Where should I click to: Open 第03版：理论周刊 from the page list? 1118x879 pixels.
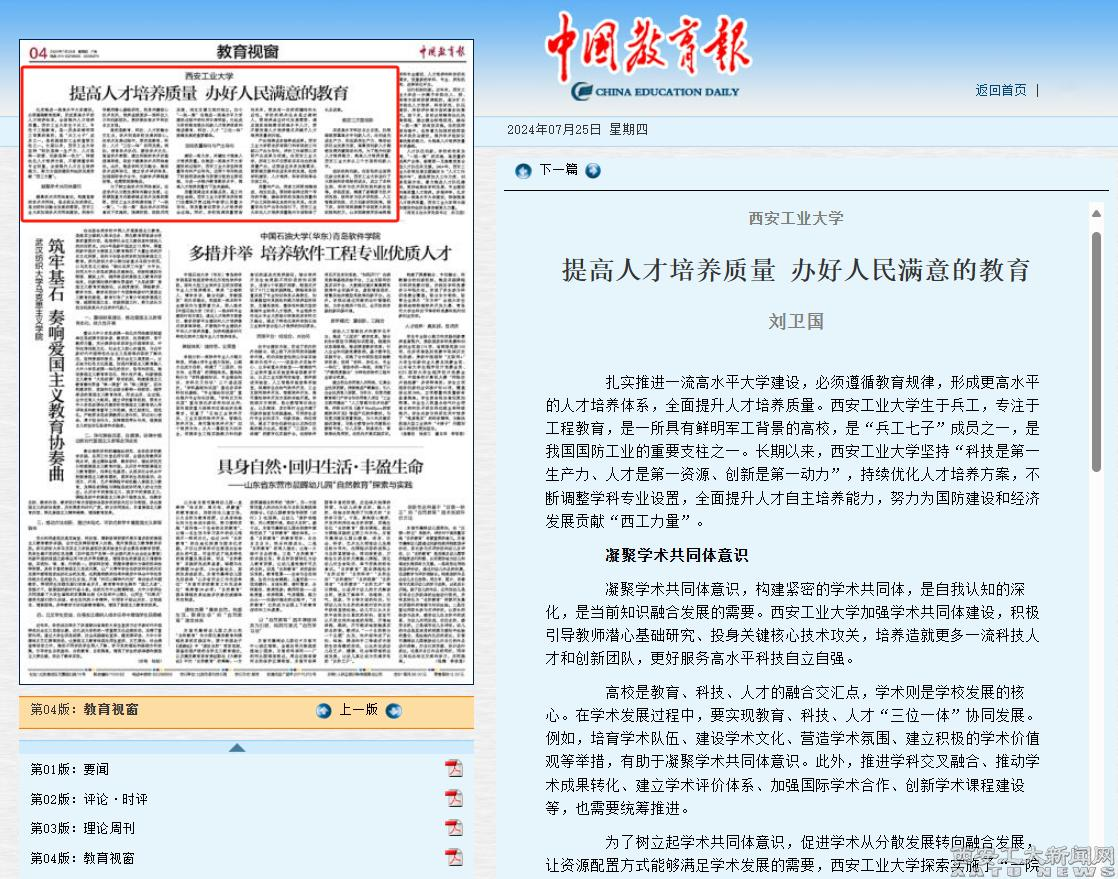click(82, 828)
